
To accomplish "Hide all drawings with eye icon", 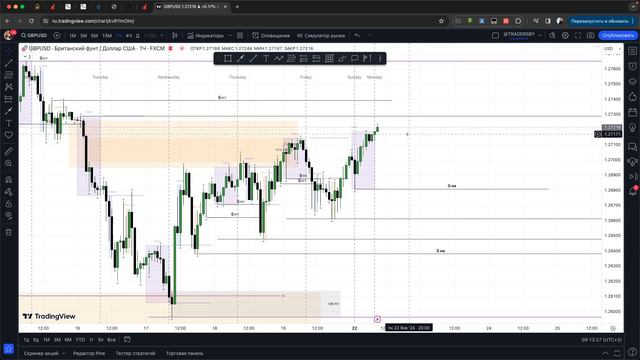I will tap(9, 216).
